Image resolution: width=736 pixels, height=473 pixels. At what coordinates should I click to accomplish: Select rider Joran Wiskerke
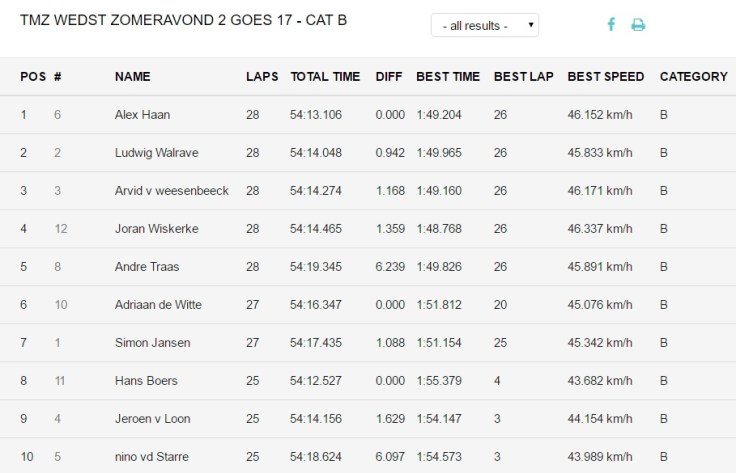156,229
